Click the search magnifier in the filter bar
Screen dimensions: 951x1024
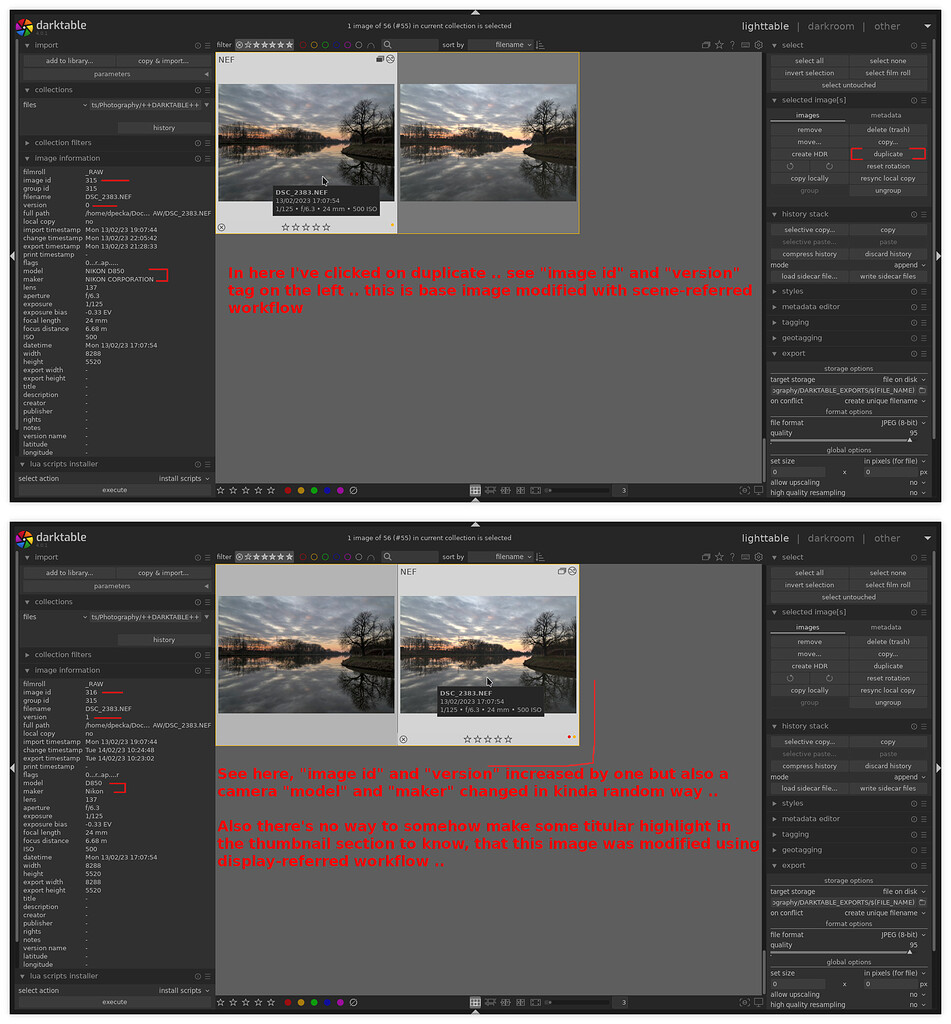tap(386, 44)
